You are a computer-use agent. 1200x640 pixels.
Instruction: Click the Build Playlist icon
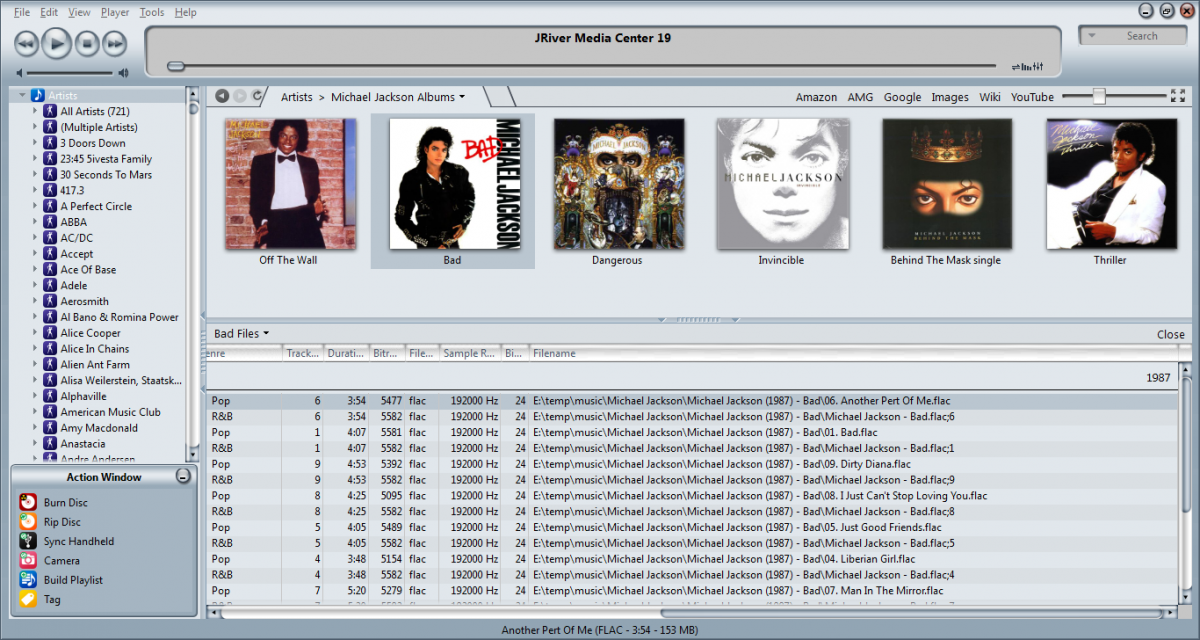point(28,580)
